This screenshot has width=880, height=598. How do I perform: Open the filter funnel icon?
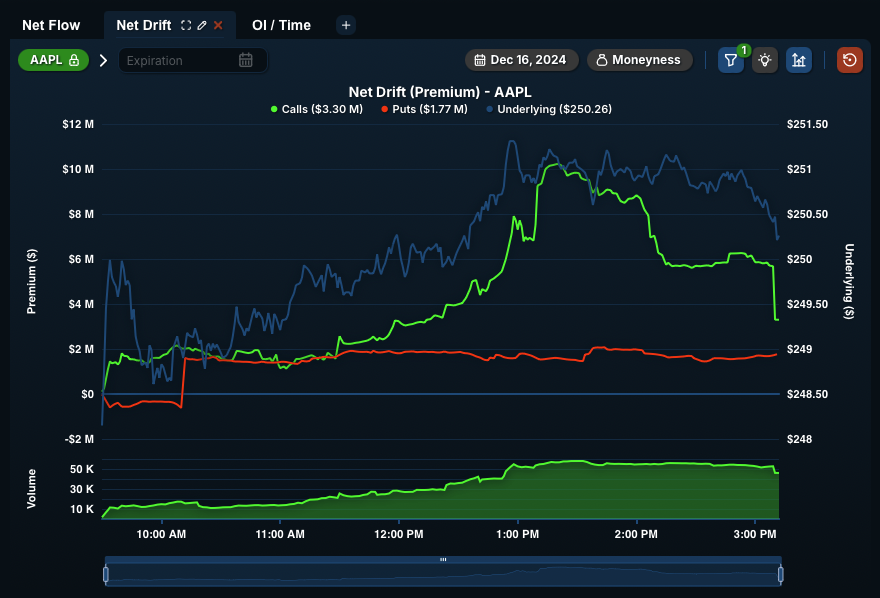pos(731,60)
